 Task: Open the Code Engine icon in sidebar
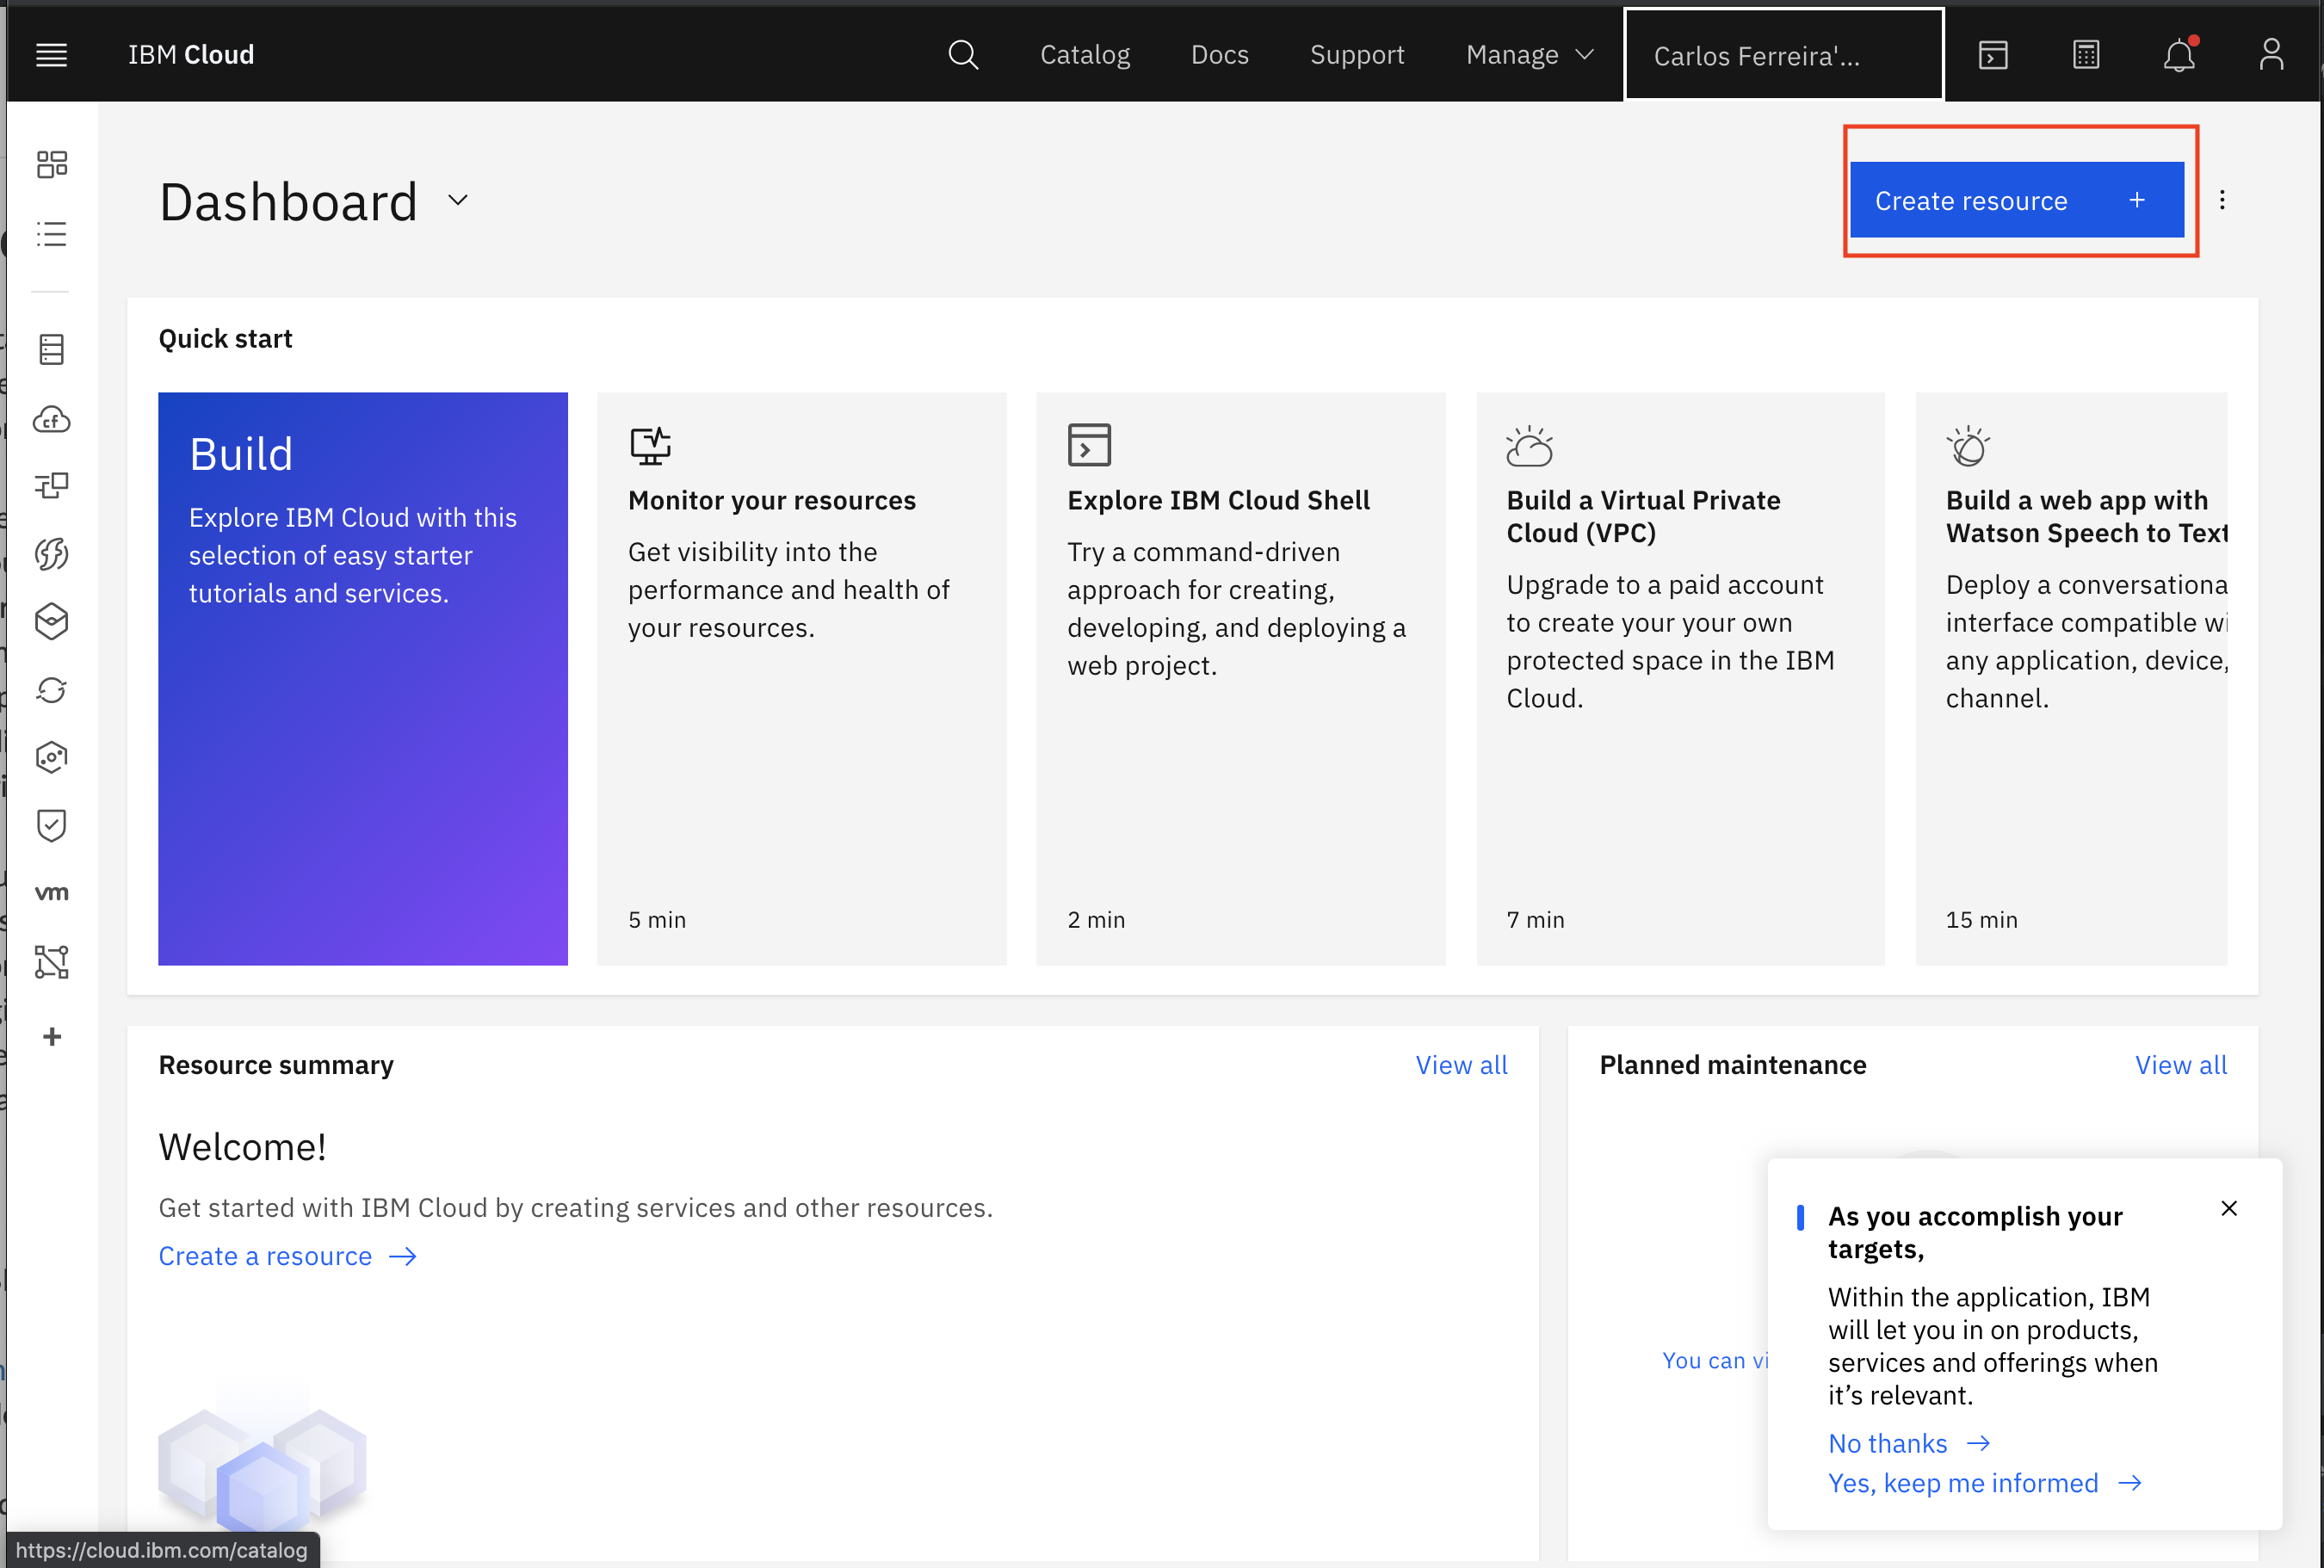(x=51, y=486)
